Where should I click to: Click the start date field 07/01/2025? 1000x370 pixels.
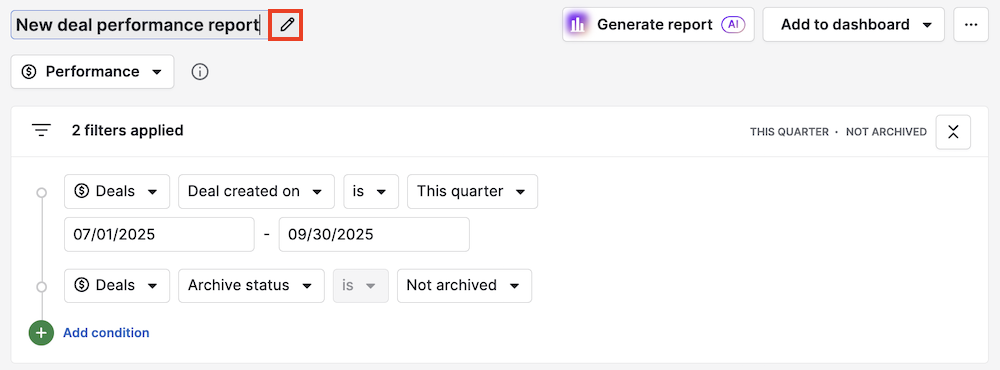tap(159, 234)
